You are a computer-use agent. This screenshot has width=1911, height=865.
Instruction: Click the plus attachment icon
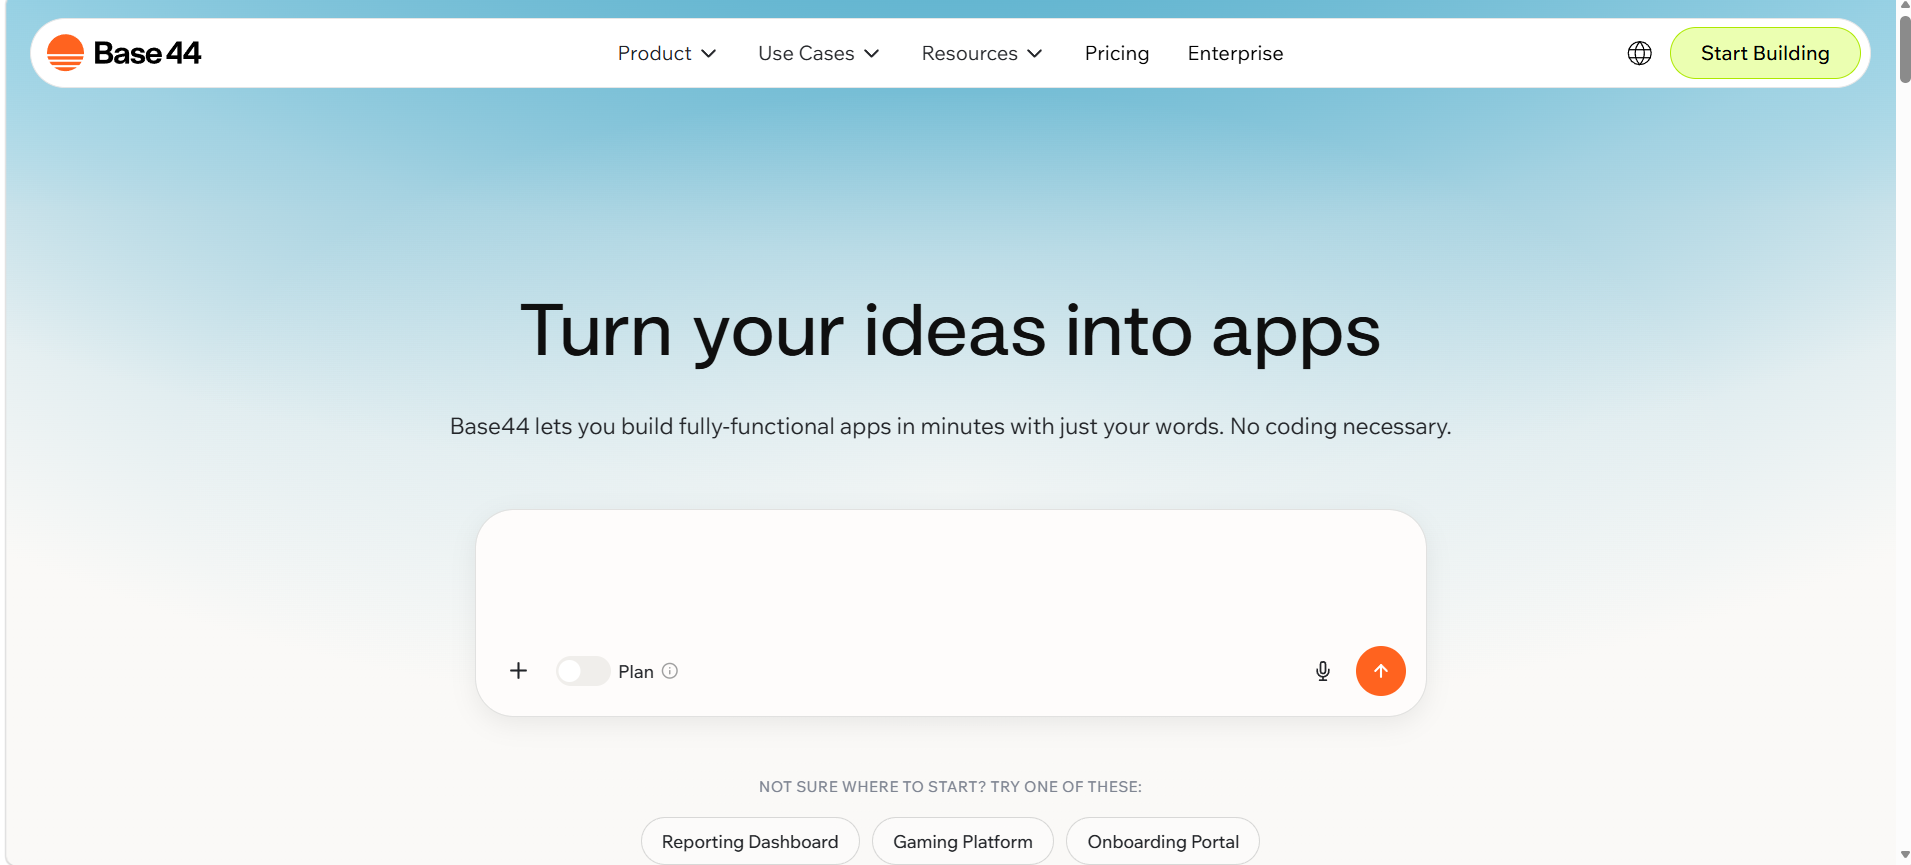[x=518, y=671]
